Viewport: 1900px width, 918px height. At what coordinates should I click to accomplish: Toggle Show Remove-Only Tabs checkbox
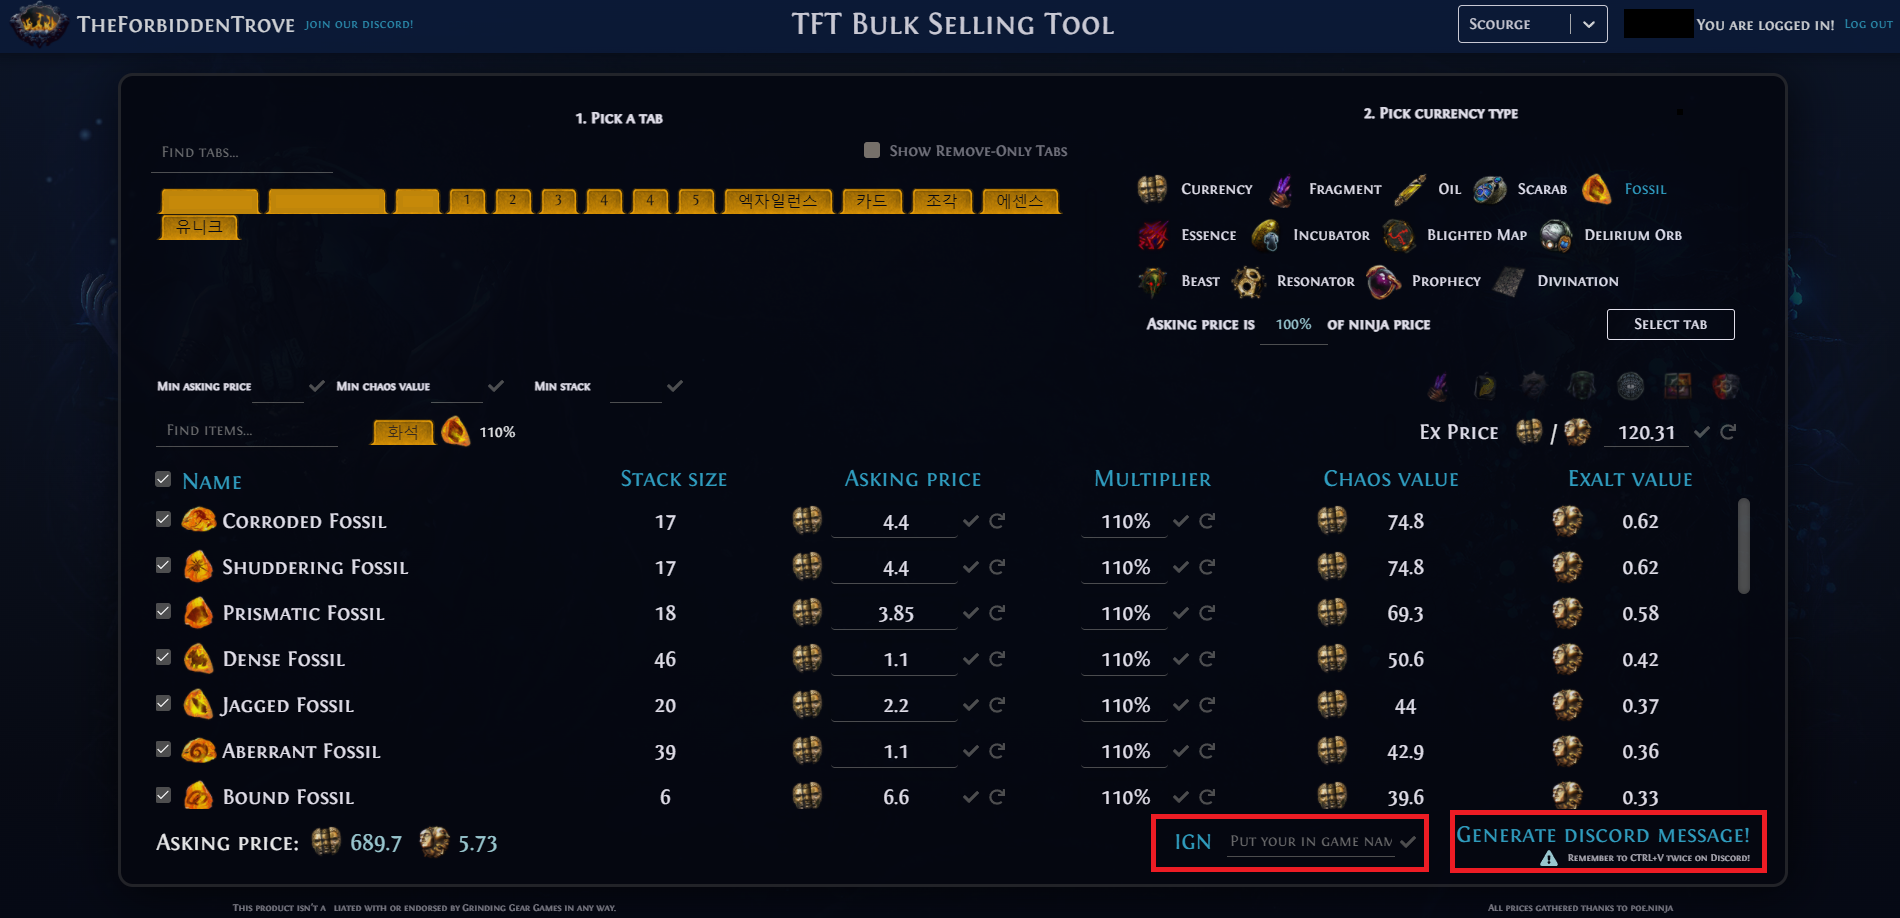coord(872,150)
